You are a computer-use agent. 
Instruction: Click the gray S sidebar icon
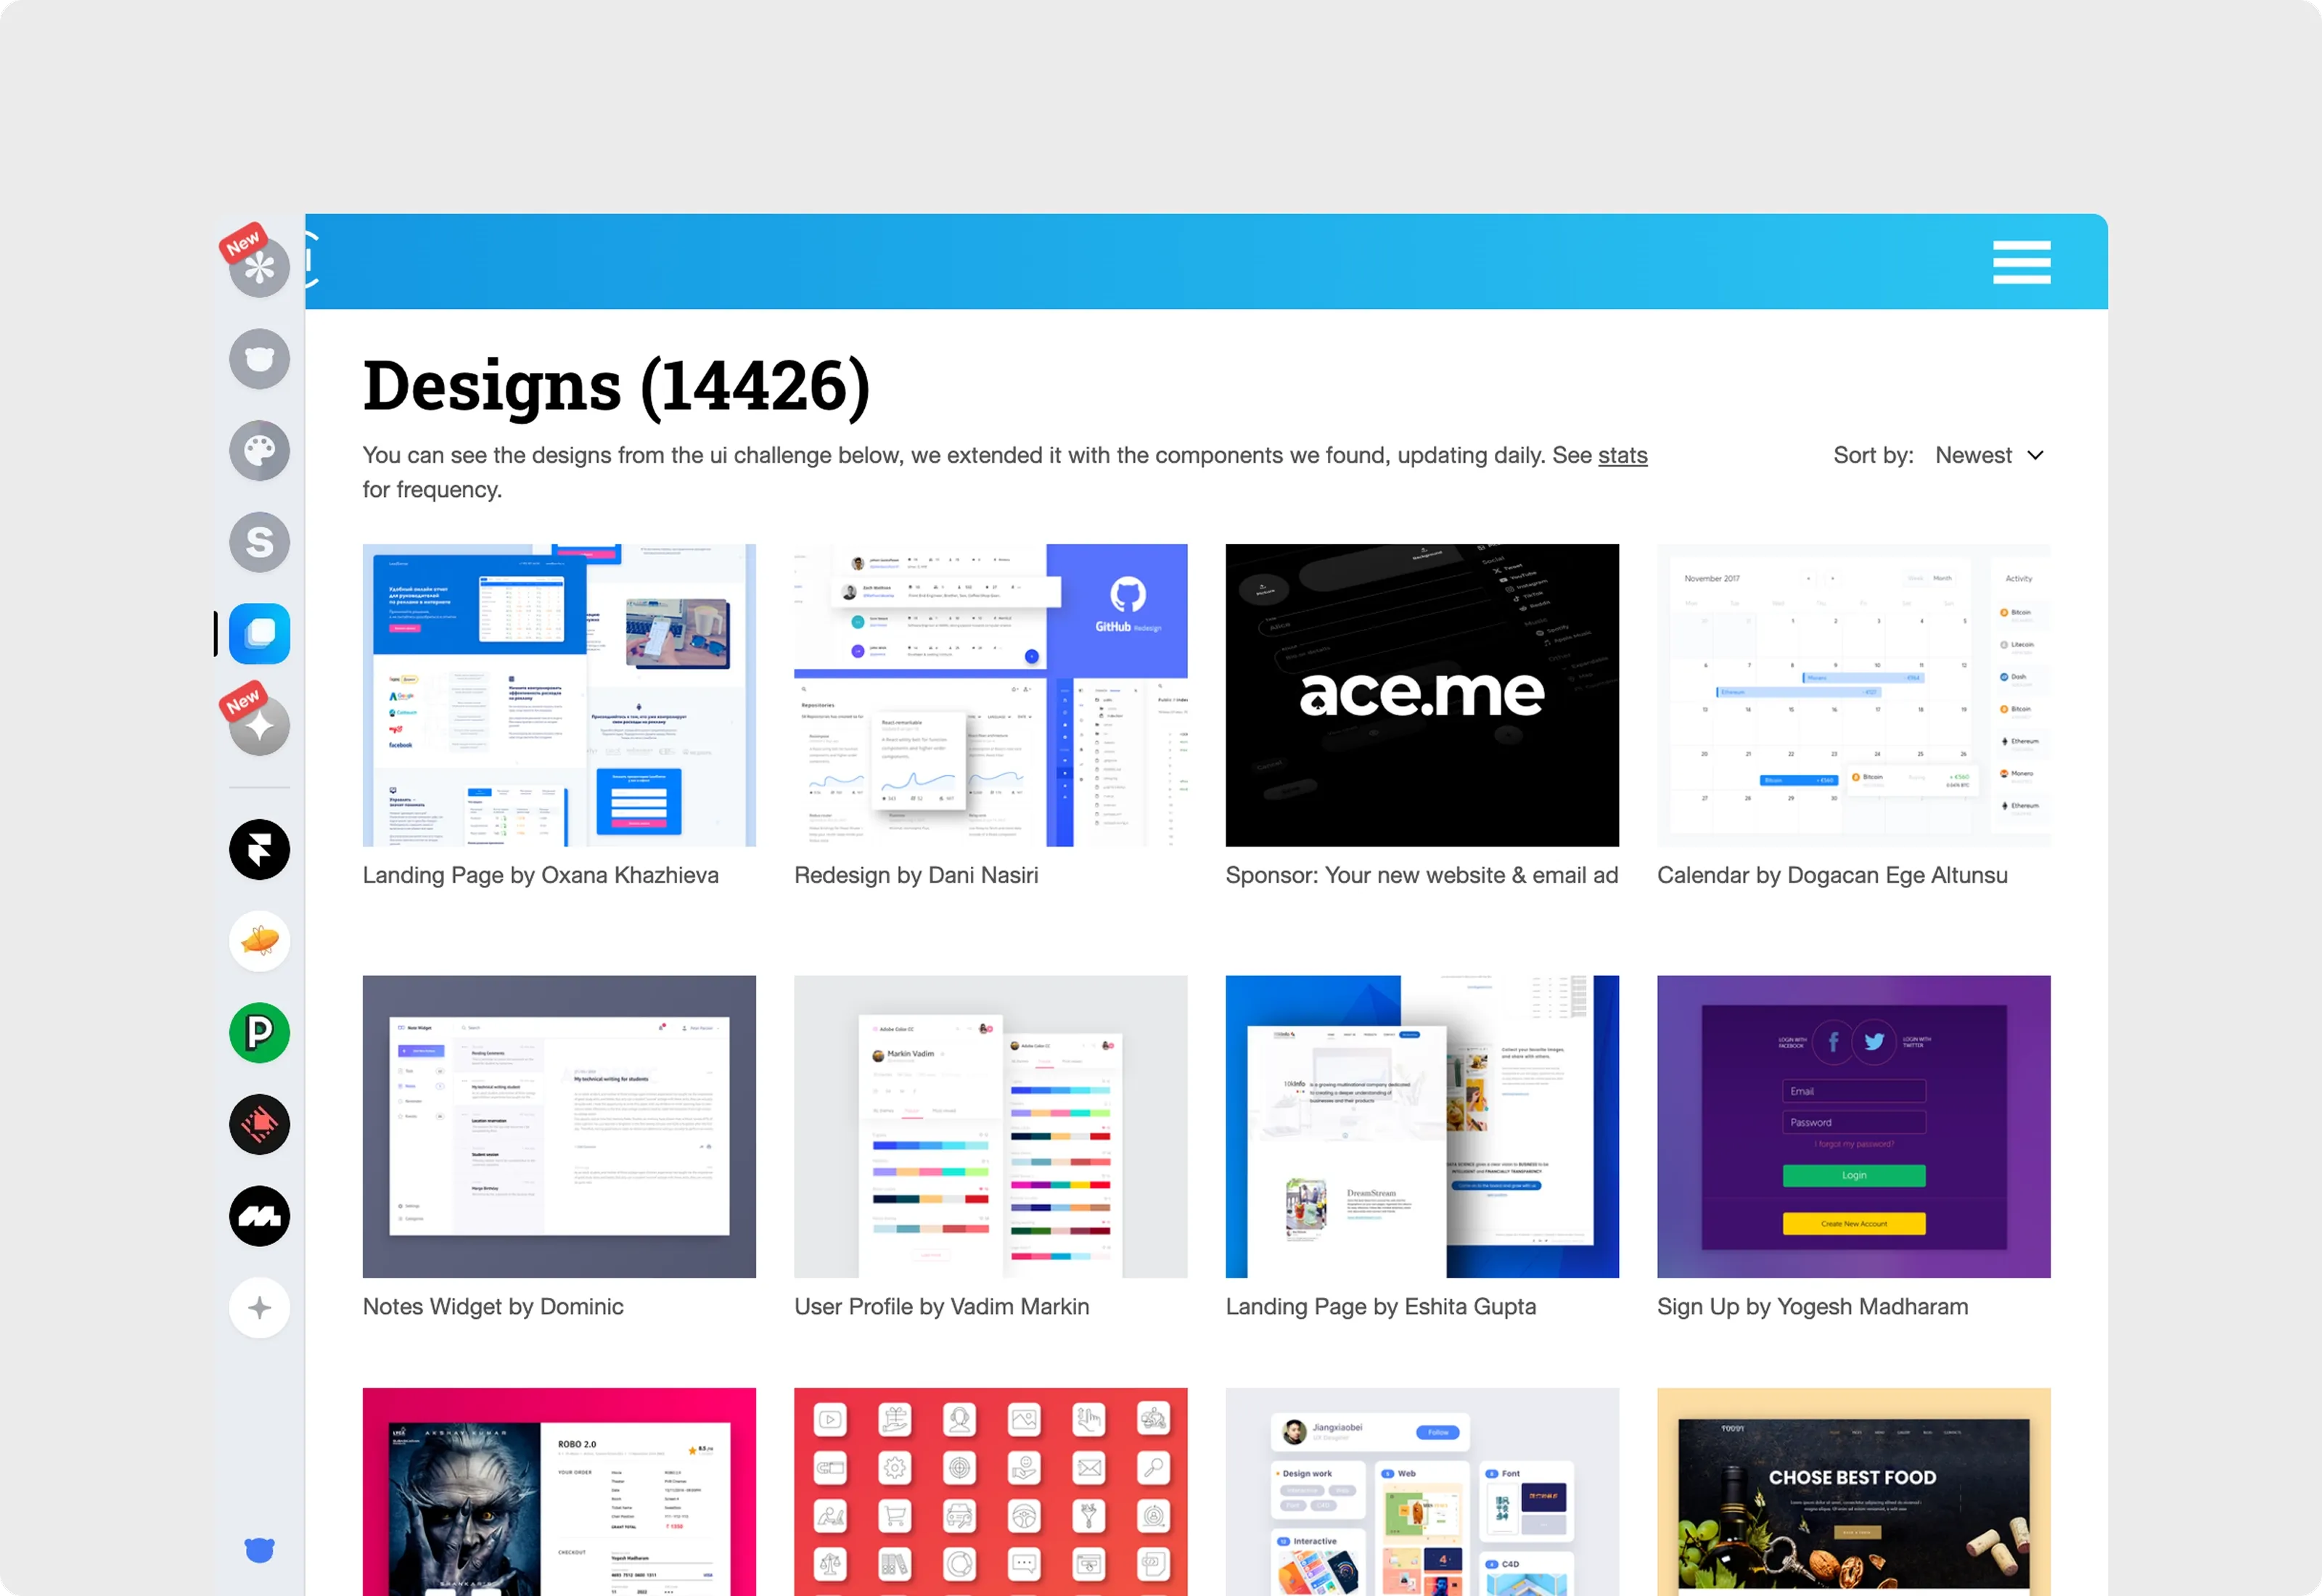point(259,542)
